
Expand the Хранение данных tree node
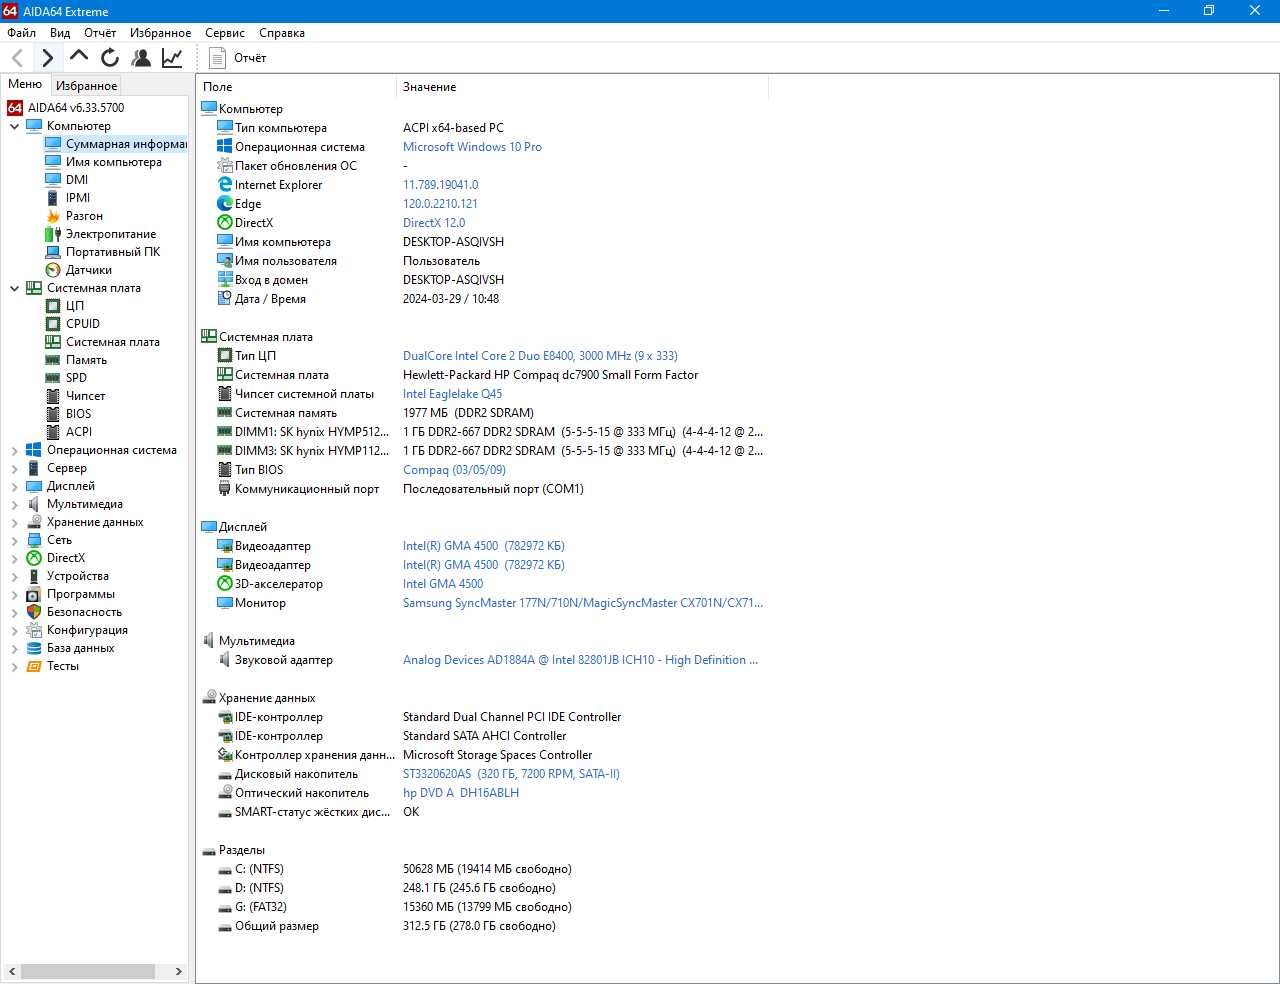coord(15,522)
